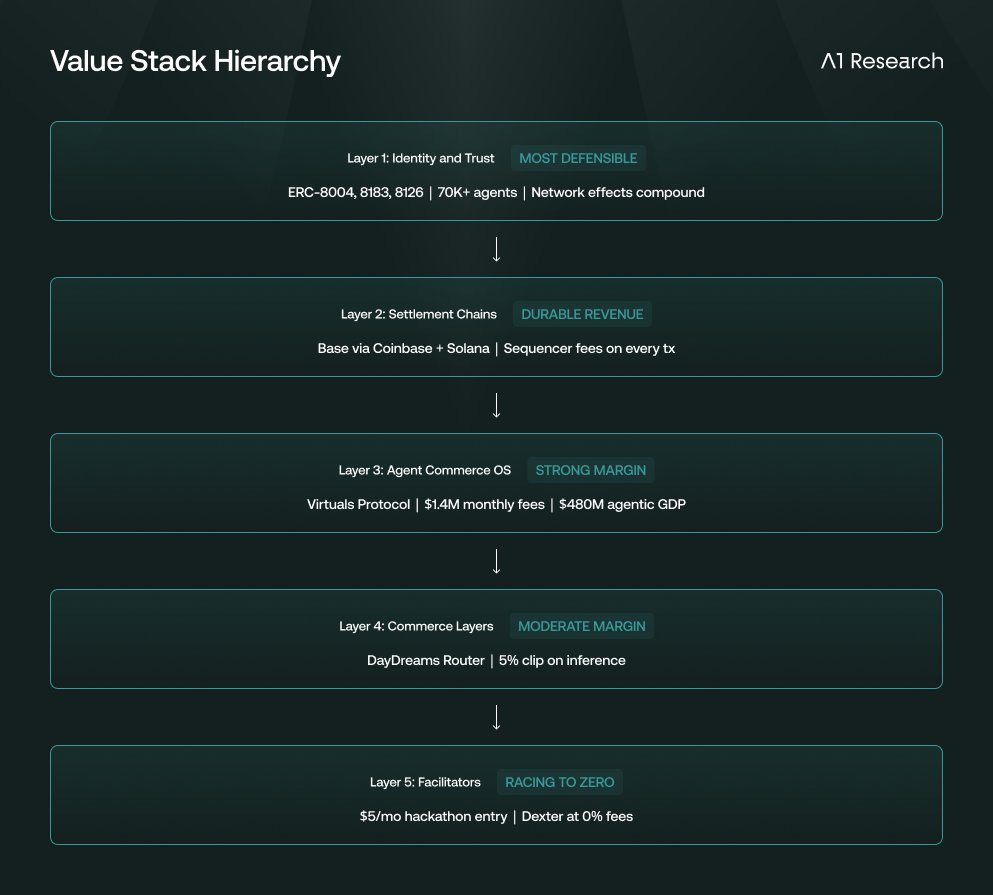993x895 pixels.
Task: Select '$1.4M monthly fees' text
Action: [484, 504]
